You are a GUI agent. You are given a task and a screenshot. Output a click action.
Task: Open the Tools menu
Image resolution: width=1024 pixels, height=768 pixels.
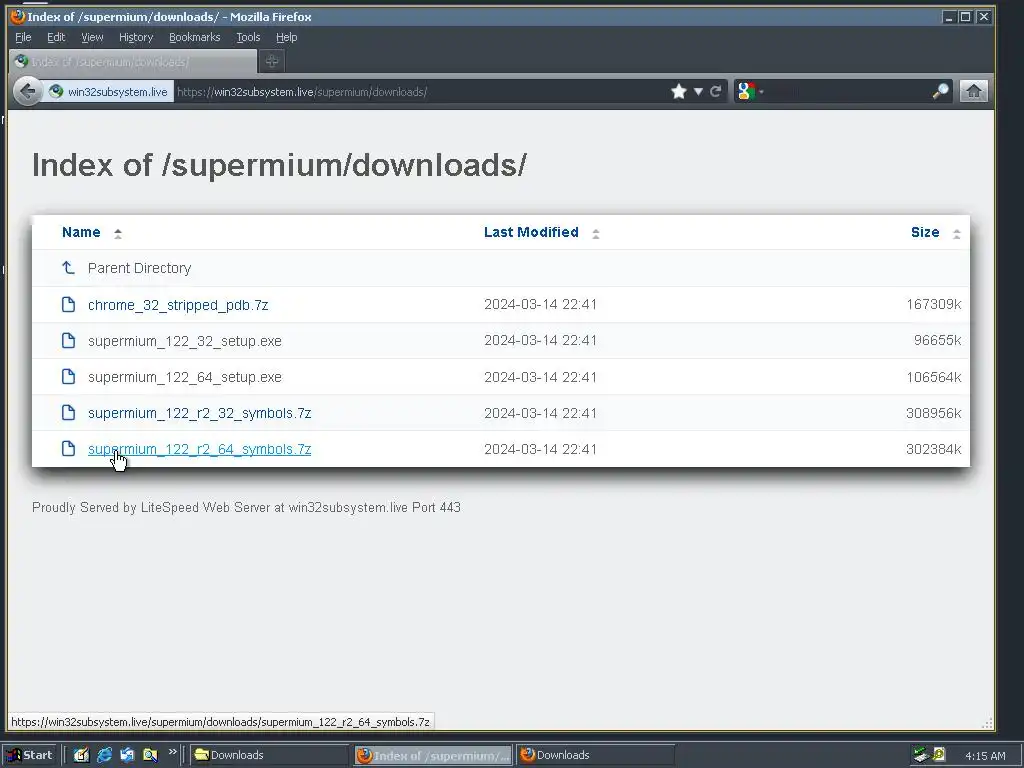click(x=248, y=37)
